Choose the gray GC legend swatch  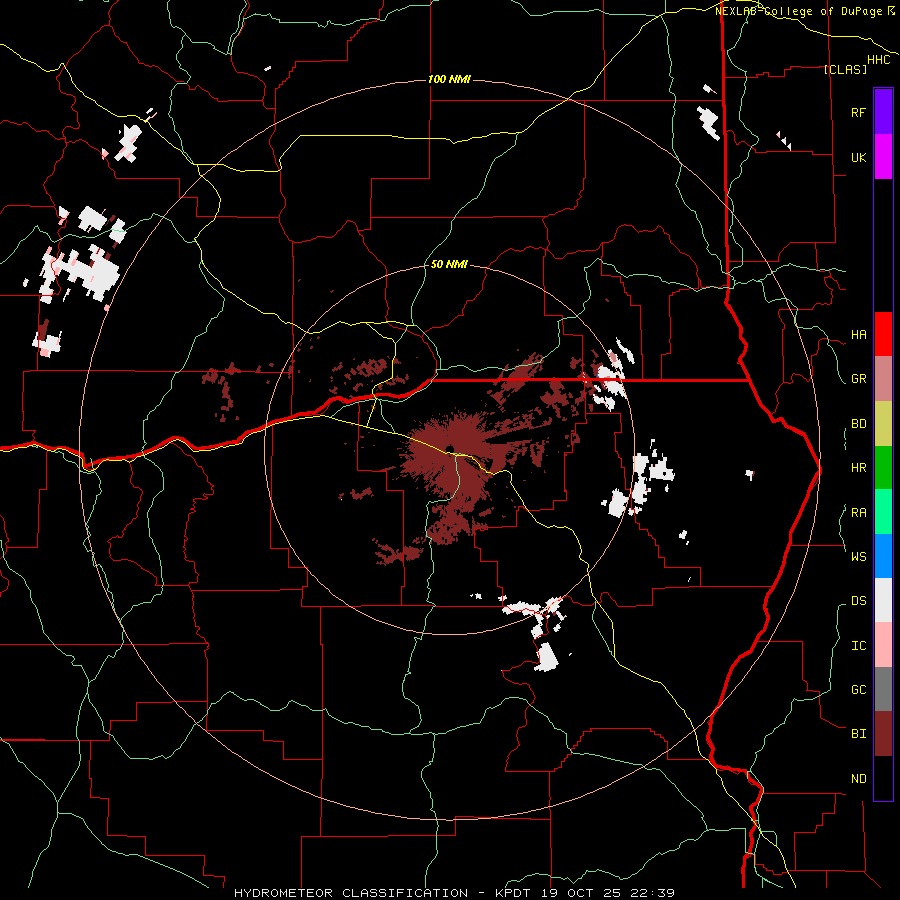(883, 689)
